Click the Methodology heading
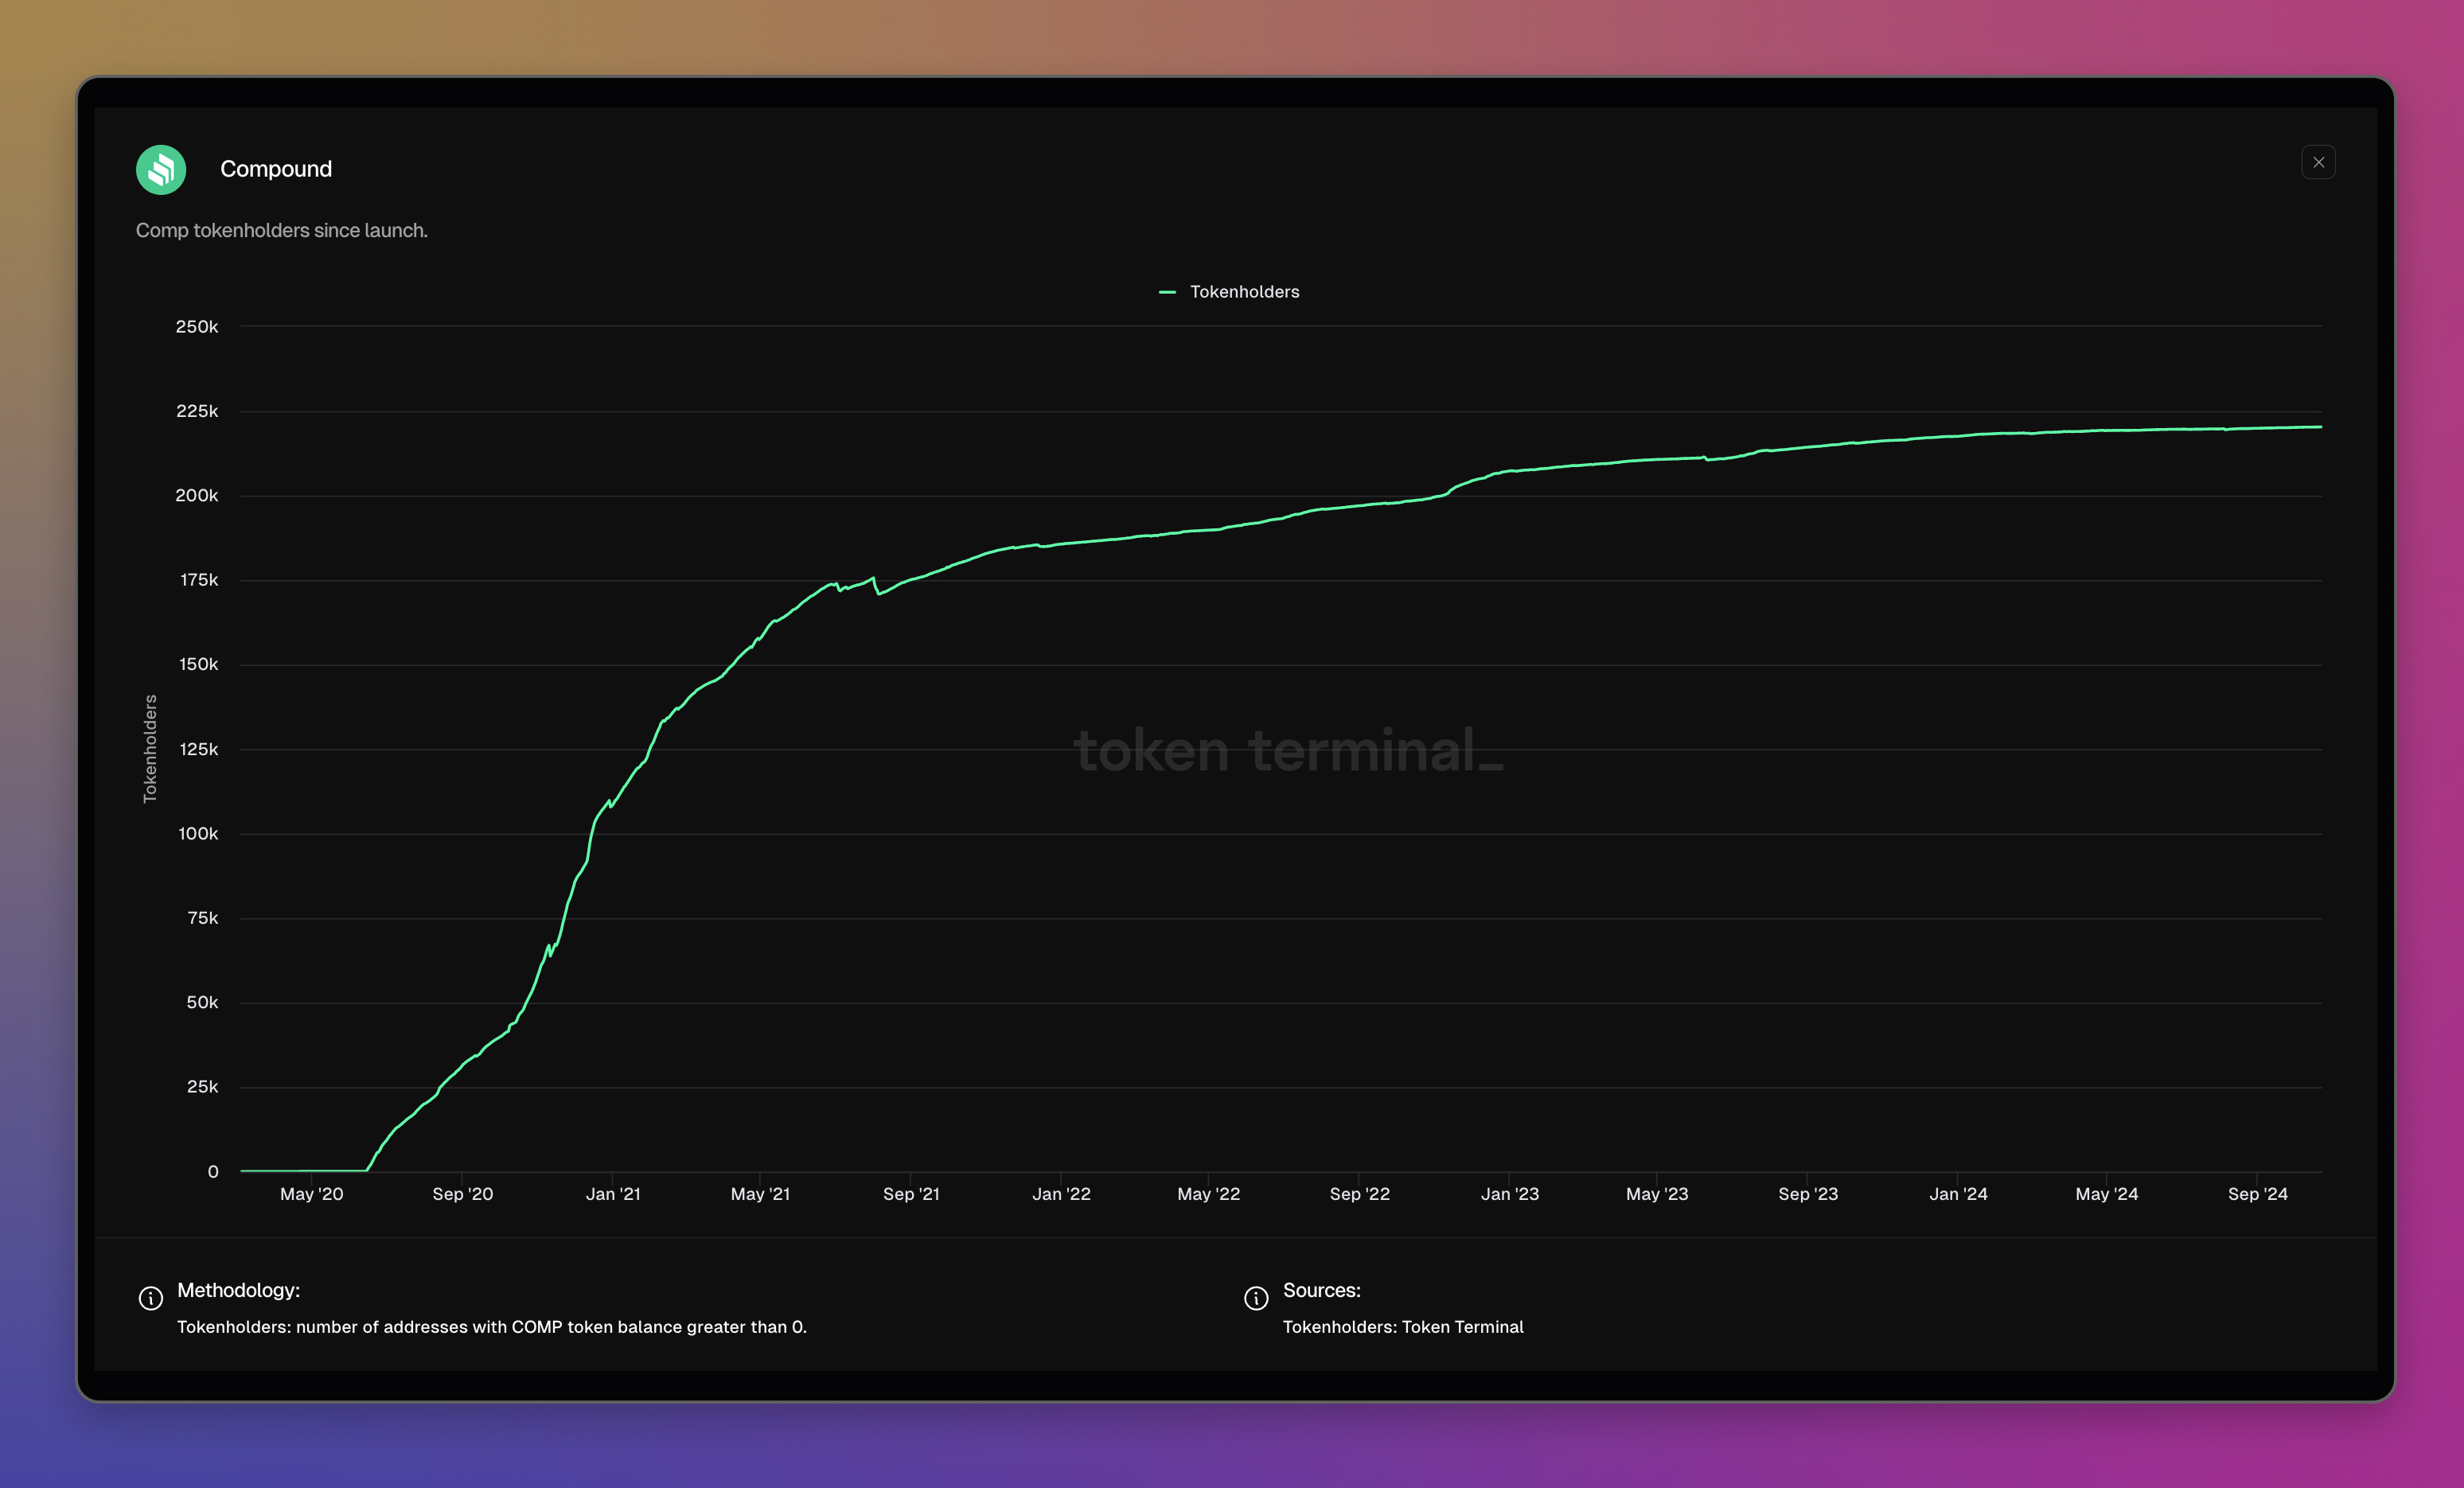This screenshot has height=1488, width=2464. [238, 1290]
